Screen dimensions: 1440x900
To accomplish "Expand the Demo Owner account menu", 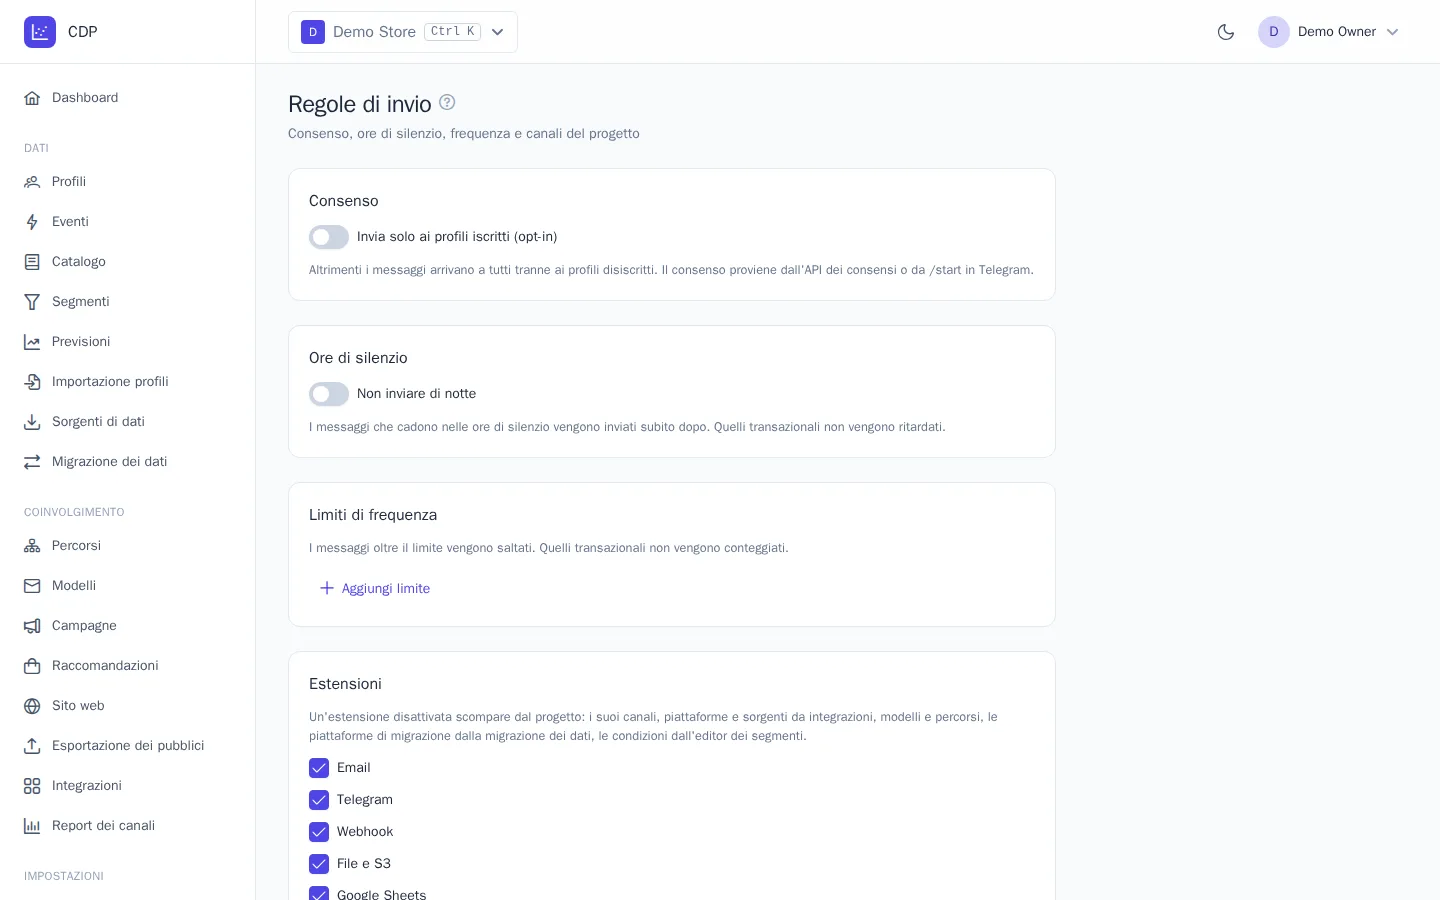I will pos(1329,32).
